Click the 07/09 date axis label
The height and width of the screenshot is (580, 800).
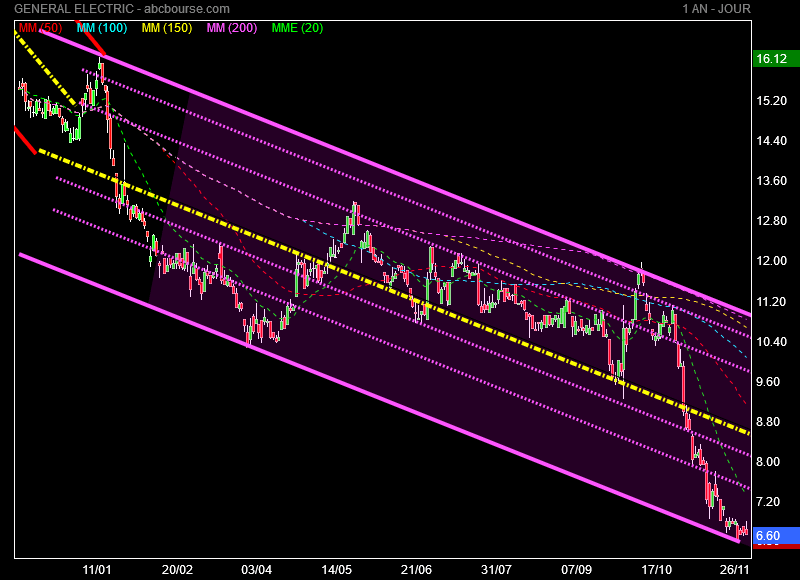(x=577, y=570)
